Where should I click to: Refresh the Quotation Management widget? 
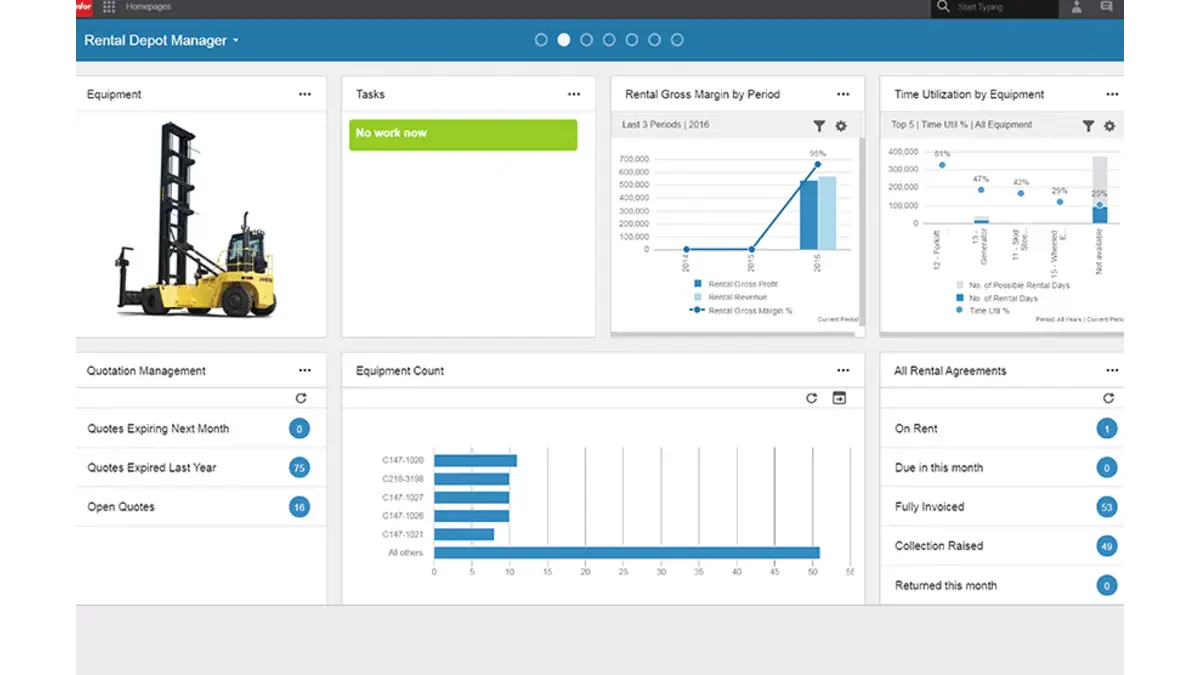pyautogui.click(x=301, y=398)
